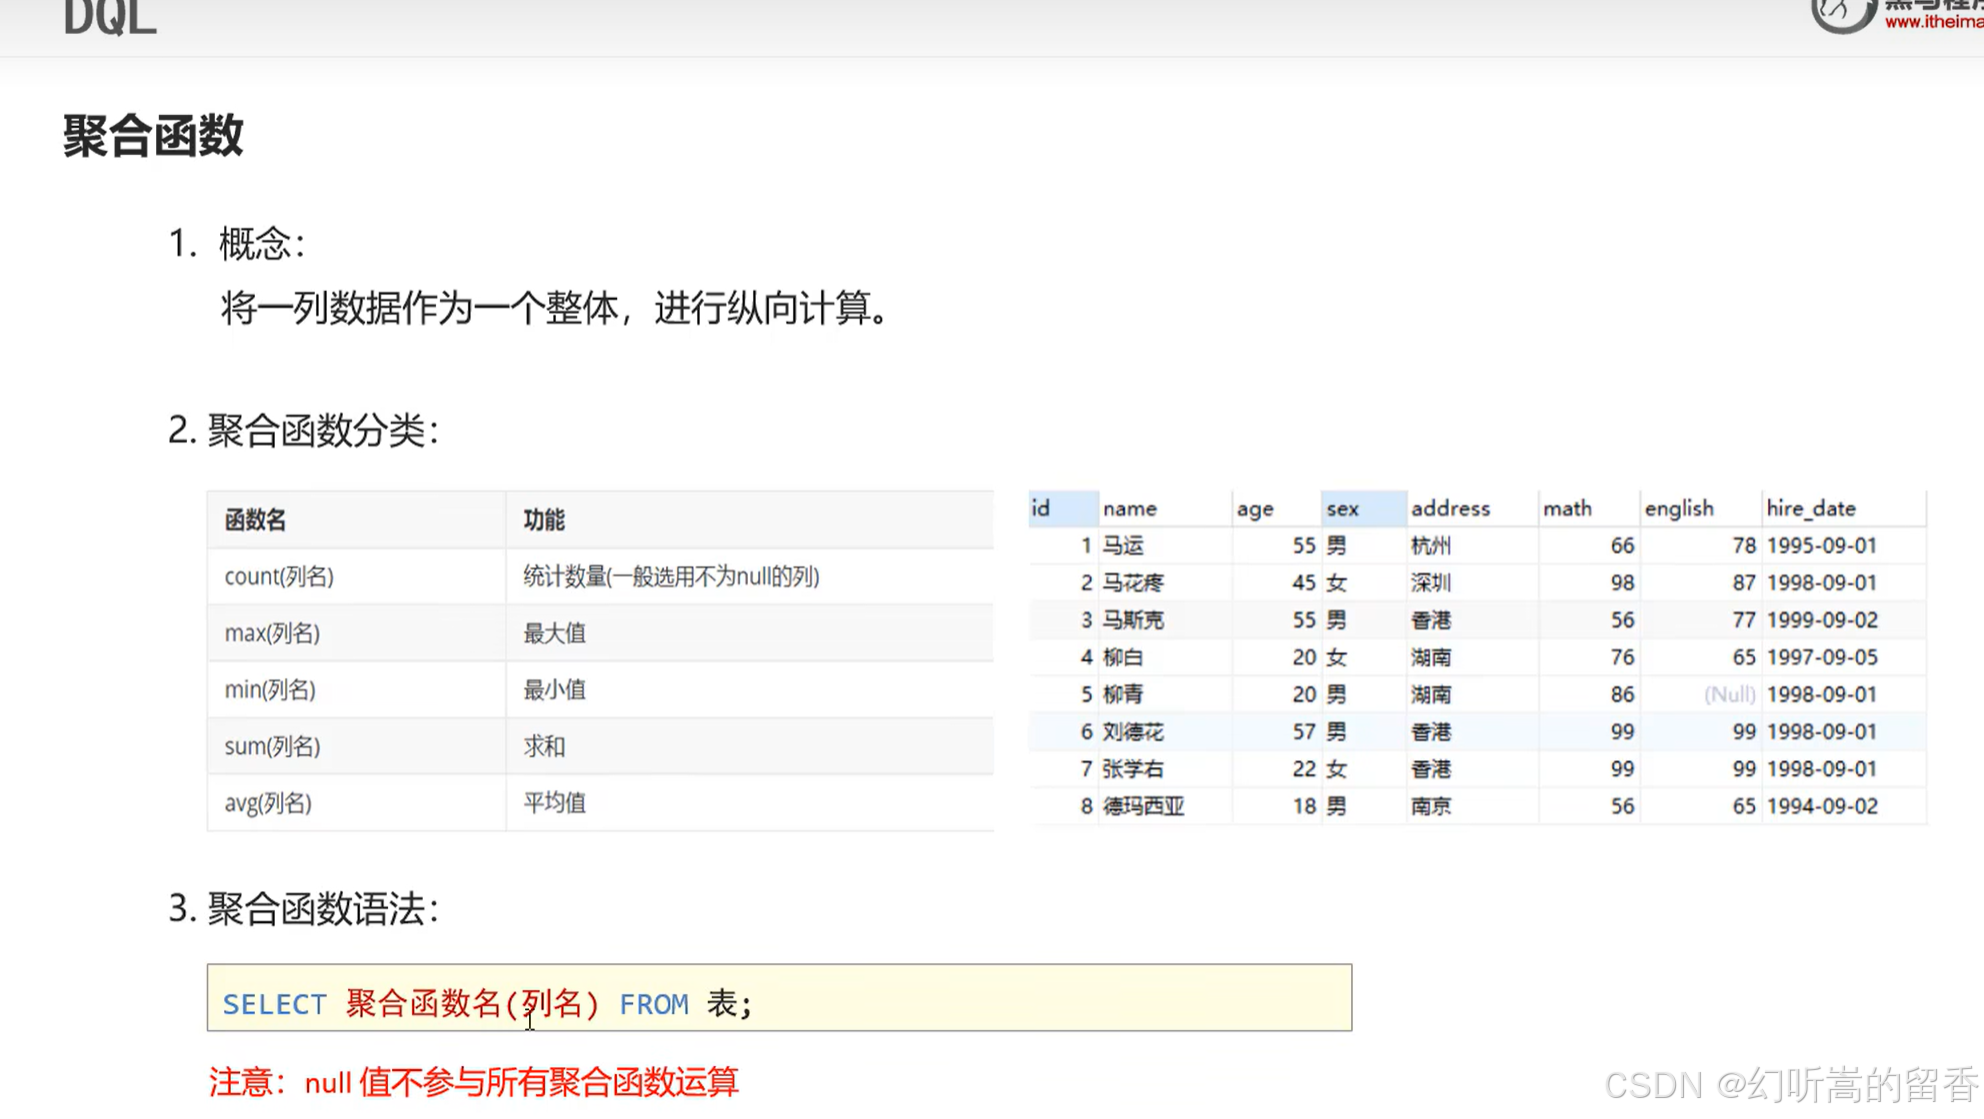Click the FROM keyword in syntax box

click(654, 1004)
